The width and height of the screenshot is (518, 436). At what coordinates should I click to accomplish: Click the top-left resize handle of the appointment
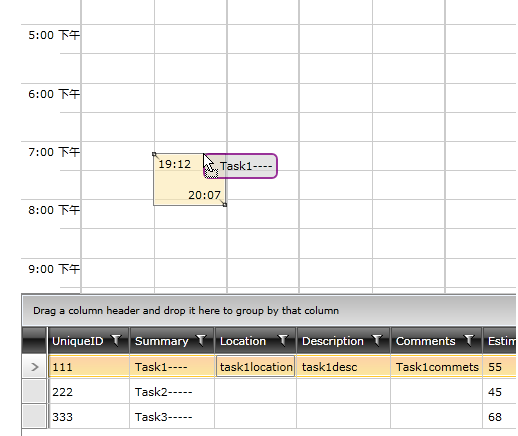pos(154,154)
